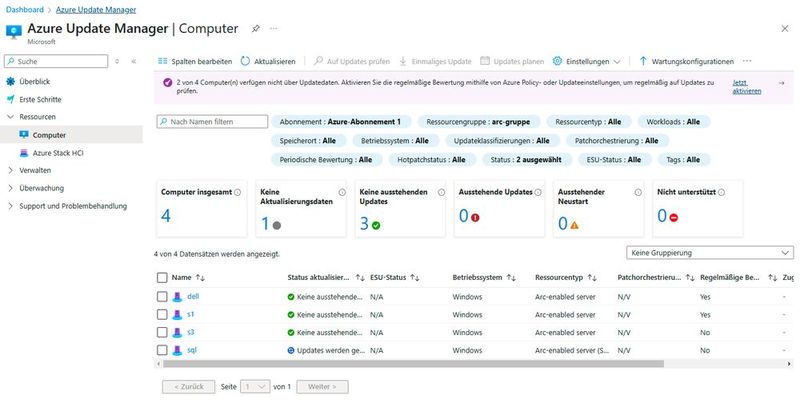Screen dimensions: 800x407
Task: Click the Keine ausstehenden Updates count 3
Action: [x=364, y=223]
